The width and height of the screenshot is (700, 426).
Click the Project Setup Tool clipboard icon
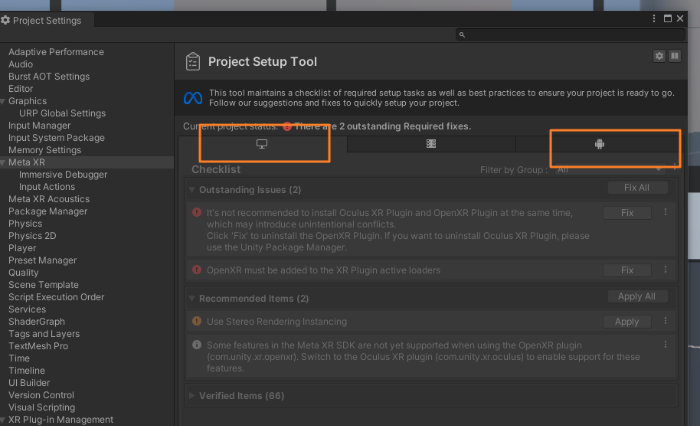click(x=193, y=62)
